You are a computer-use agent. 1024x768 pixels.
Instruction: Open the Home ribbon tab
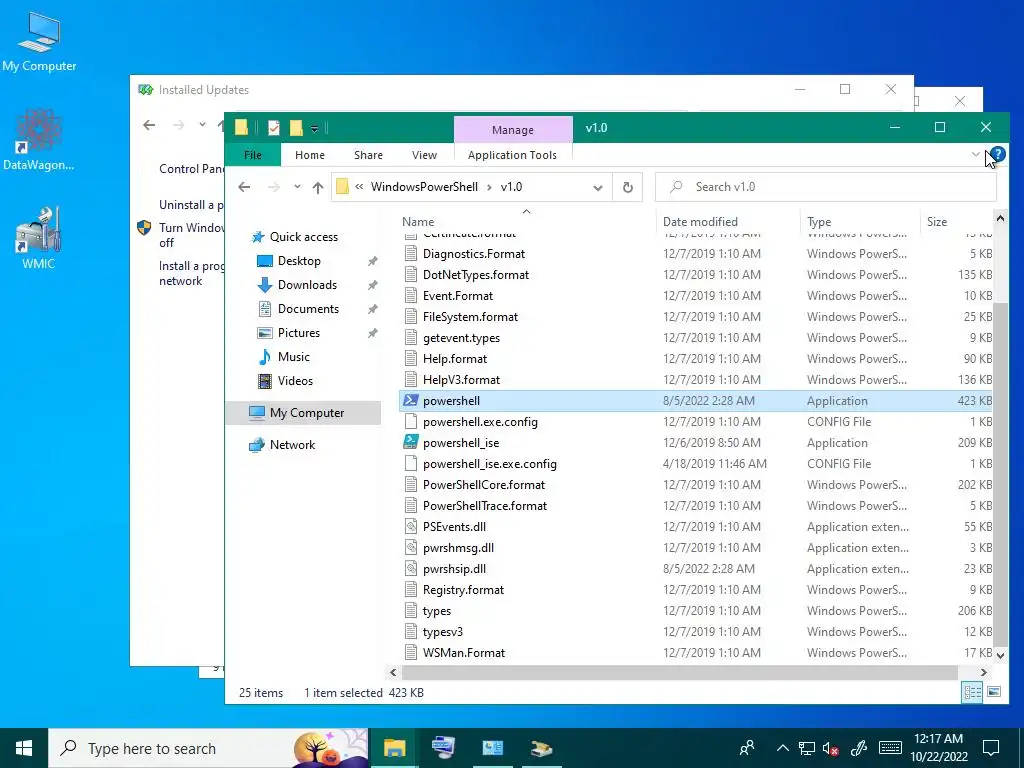(x=310, y=155)
